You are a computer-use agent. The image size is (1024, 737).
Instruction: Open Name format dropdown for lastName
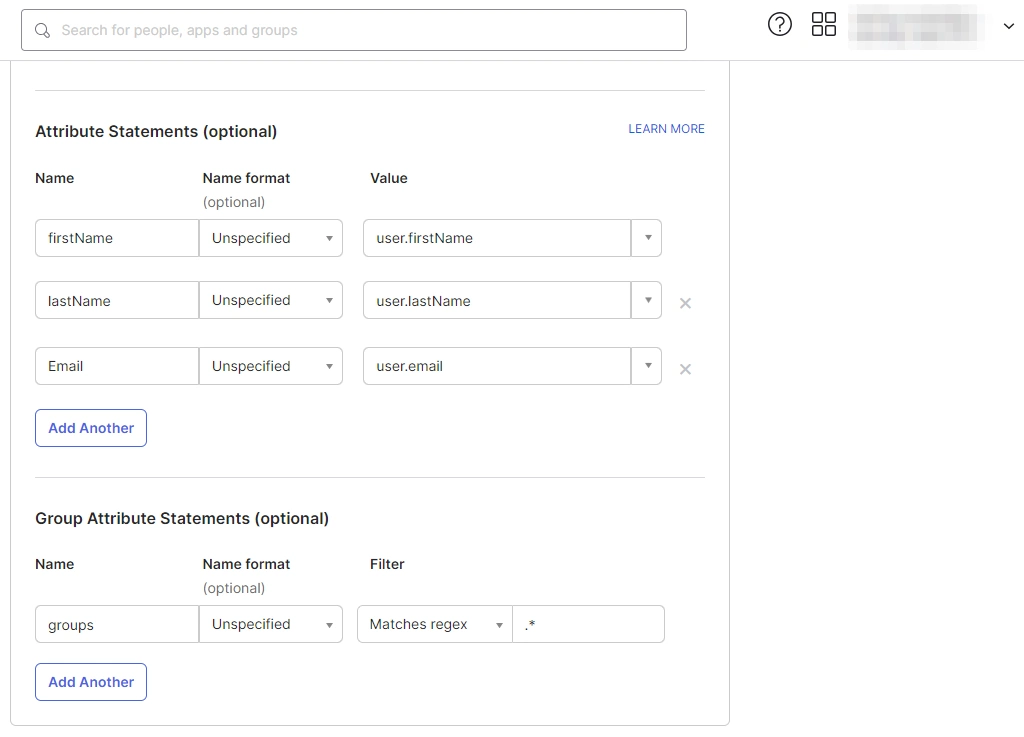pyautogui.click(x=271, y=300)
